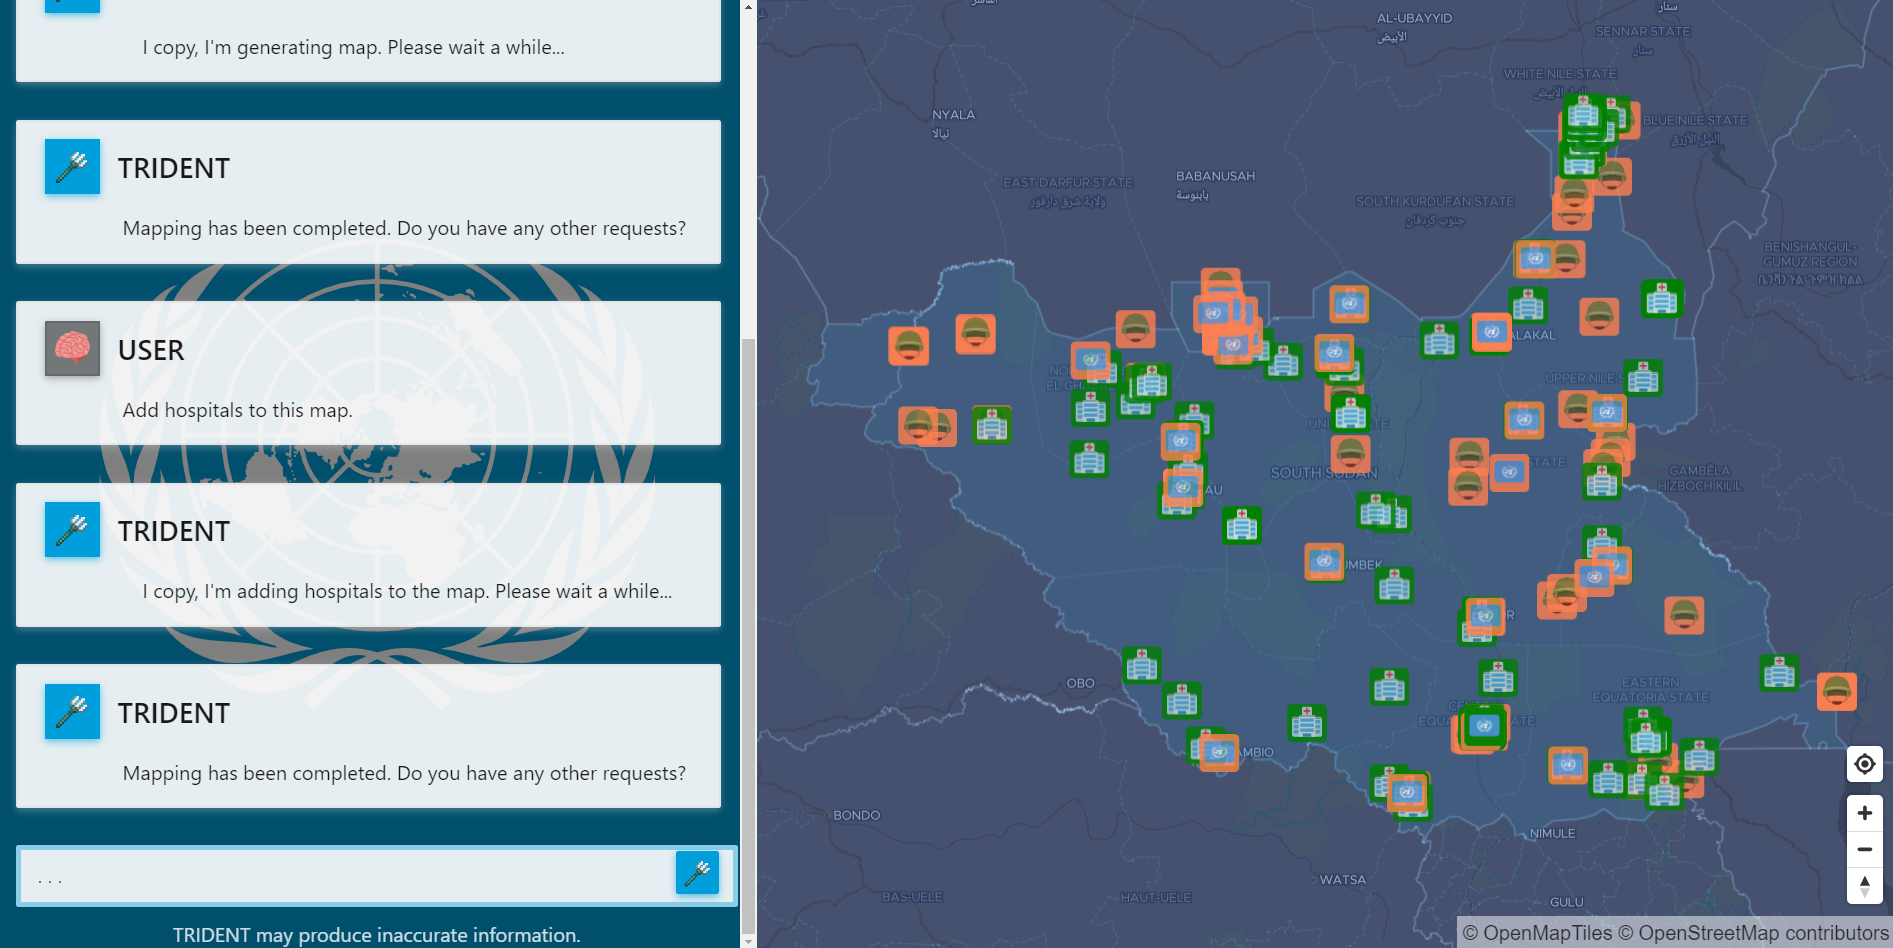Click the lower pitch arrow control
Image resolution: width=1893 pixels, height=948 pixels.
(1864, 891)
